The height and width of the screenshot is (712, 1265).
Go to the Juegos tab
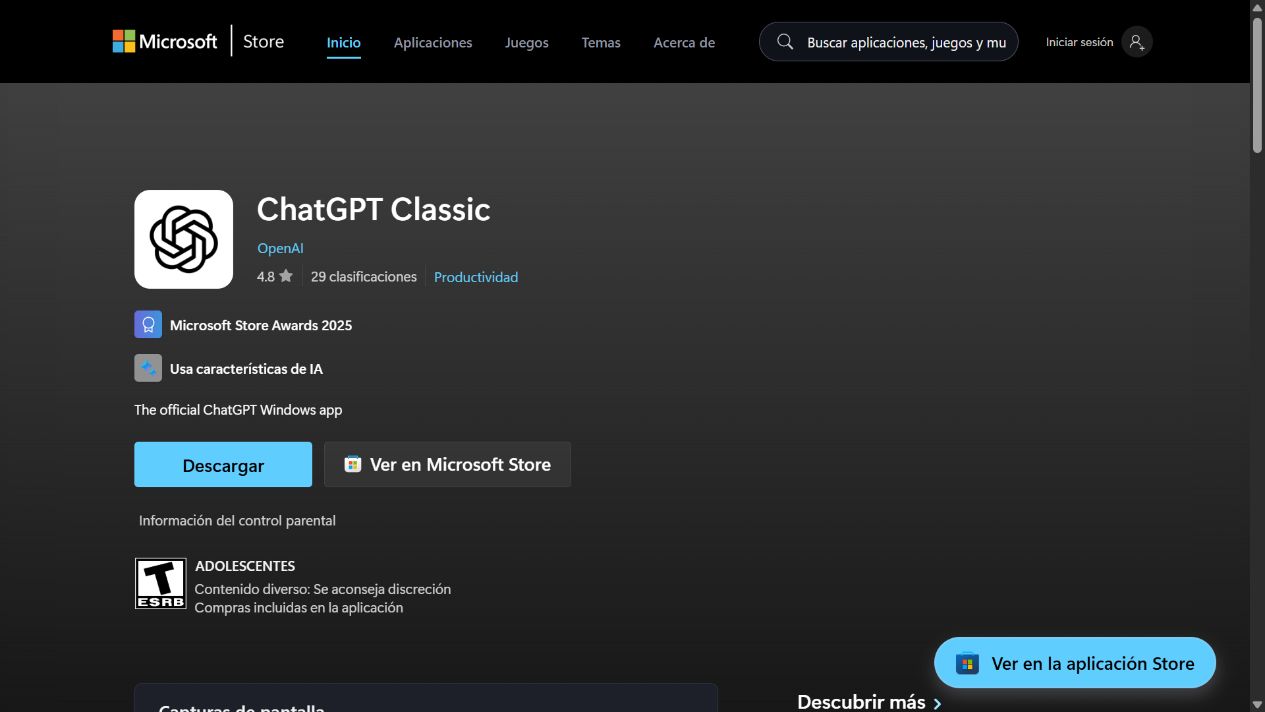(x=527, y=42)
